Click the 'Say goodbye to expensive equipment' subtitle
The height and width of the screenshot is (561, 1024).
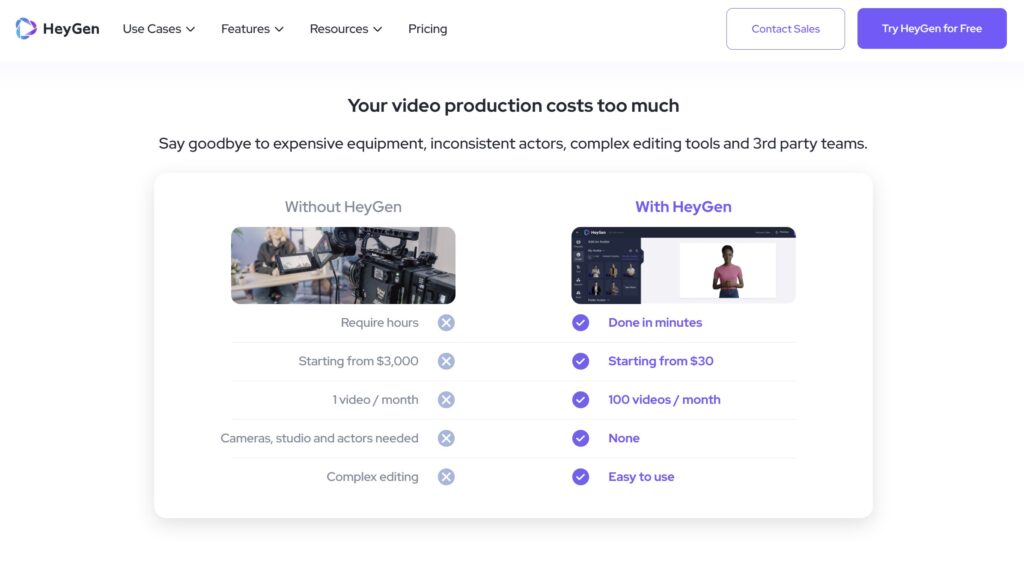(x=513, y=144)
